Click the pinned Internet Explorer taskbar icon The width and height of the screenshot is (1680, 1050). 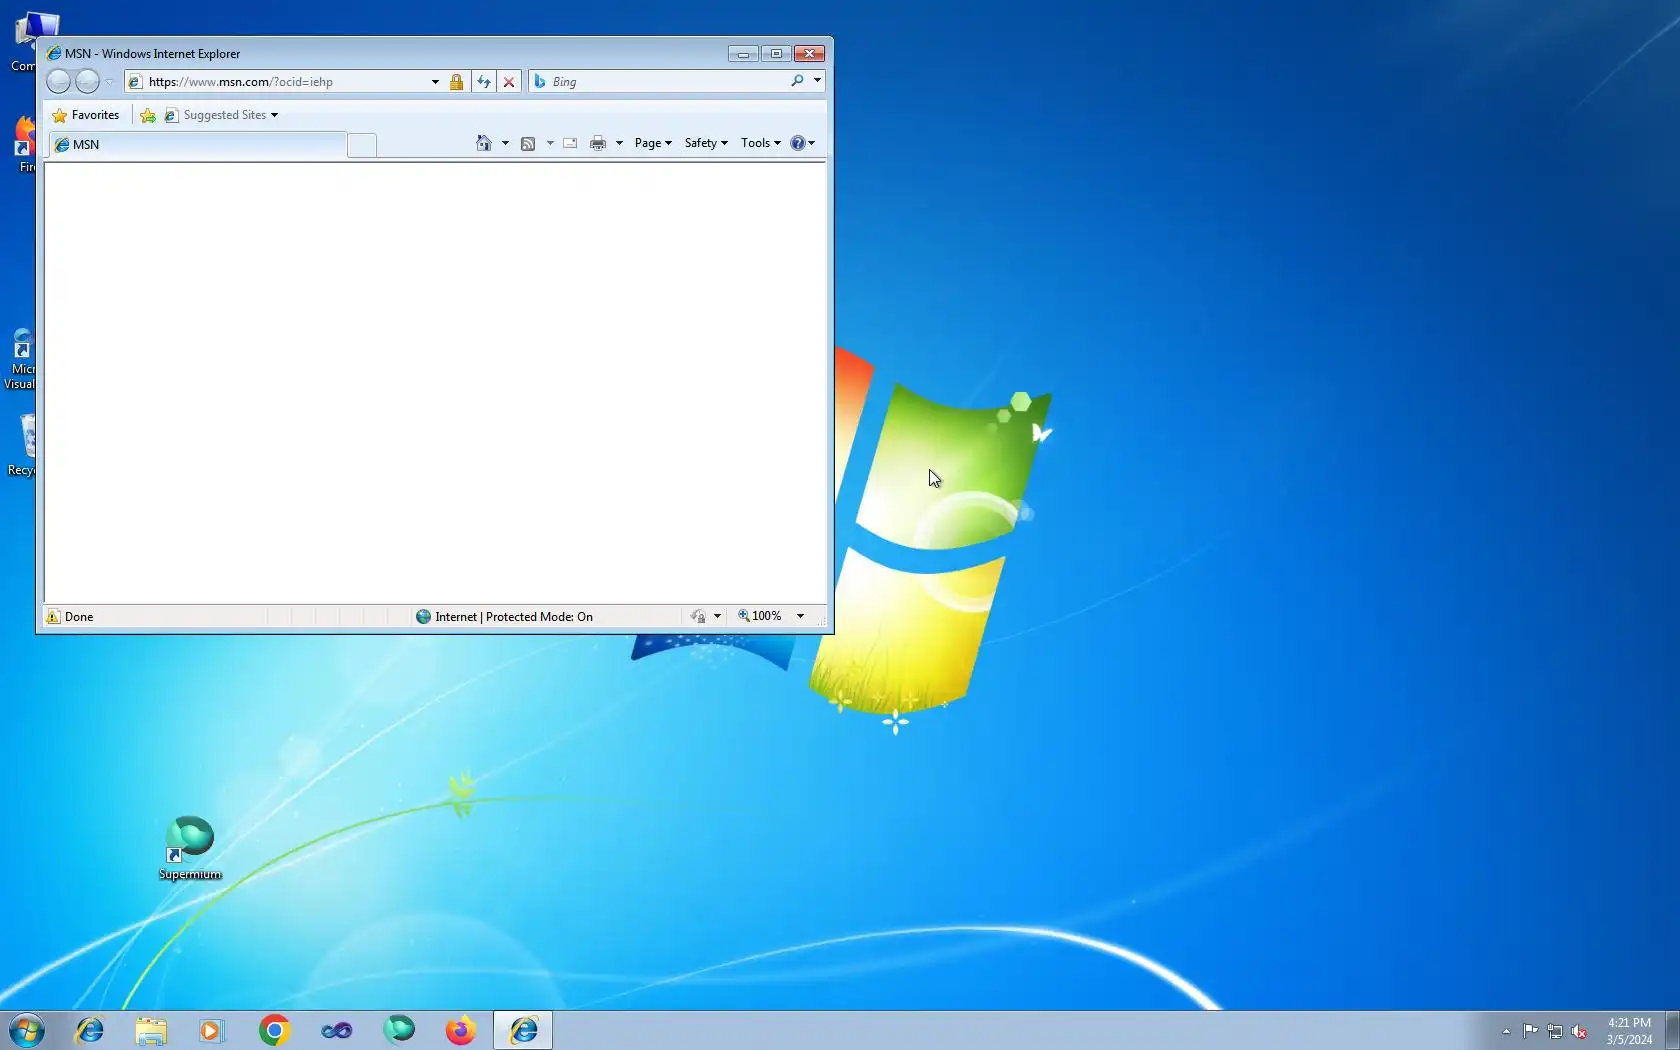coord(90,1030)
